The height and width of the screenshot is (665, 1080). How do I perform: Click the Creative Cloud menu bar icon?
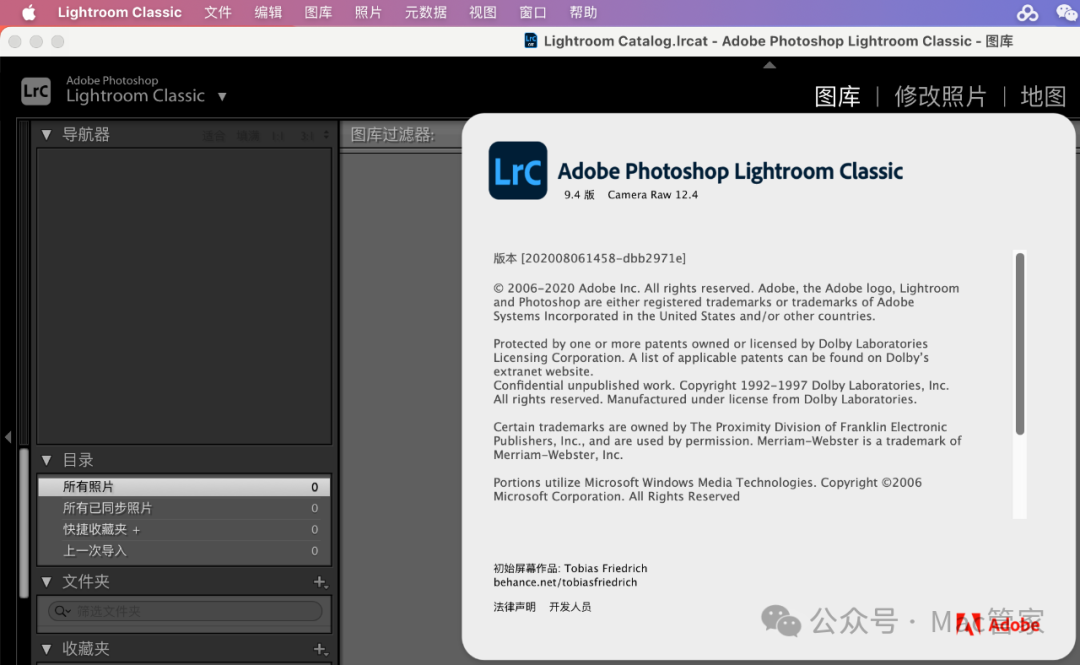coord(1027,12)
